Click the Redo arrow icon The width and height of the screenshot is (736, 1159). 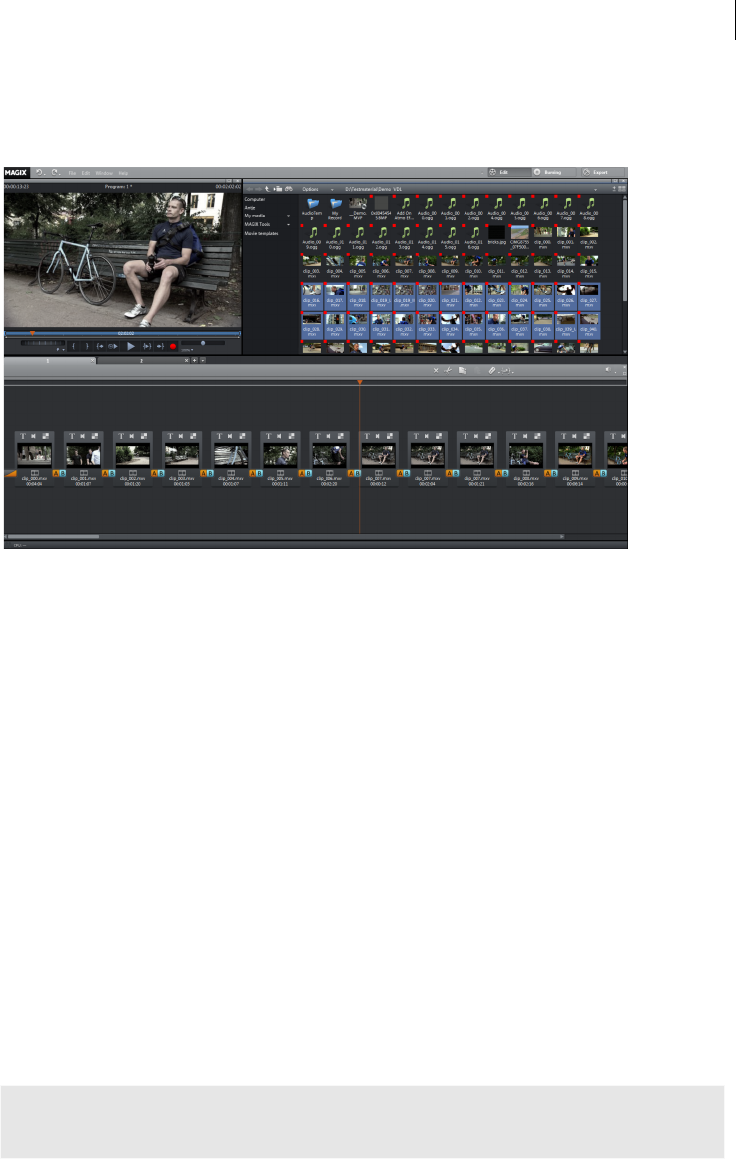point(55,172)
